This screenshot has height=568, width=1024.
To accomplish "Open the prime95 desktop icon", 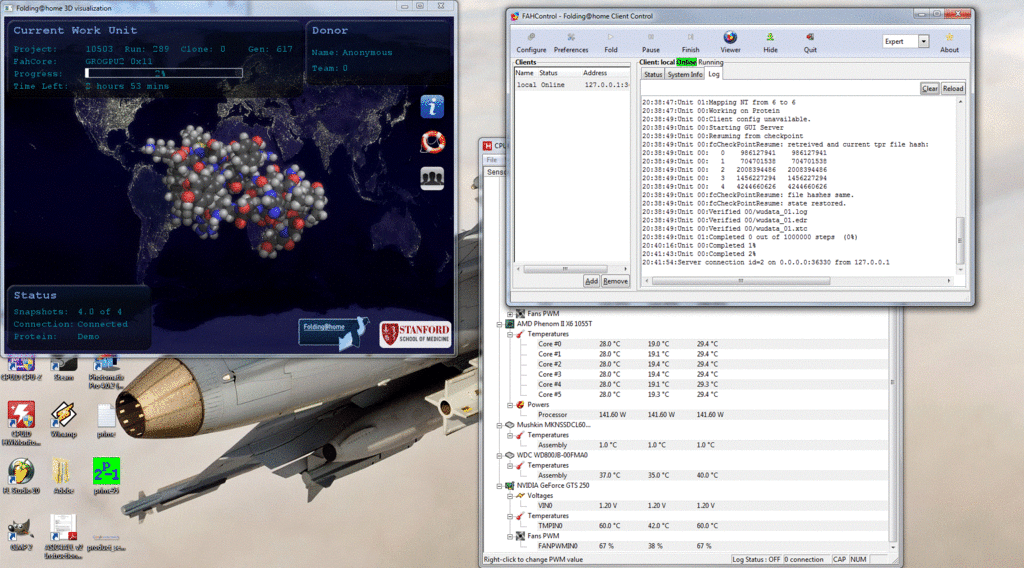I will (x=106, y=476).
